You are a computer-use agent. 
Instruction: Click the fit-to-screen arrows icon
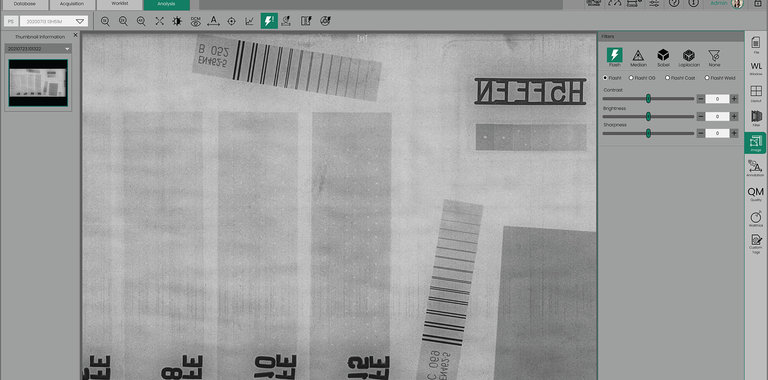point(159,21)
